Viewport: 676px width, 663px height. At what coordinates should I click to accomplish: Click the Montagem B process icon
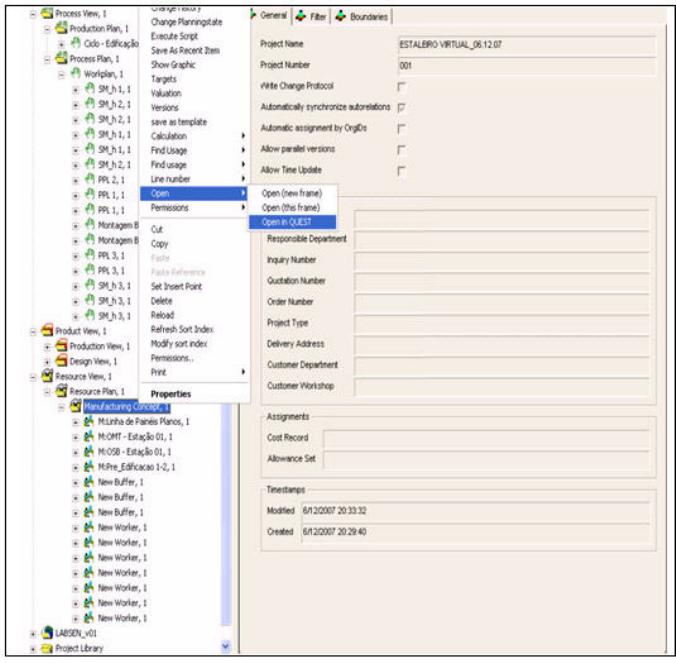coord(89,225)
